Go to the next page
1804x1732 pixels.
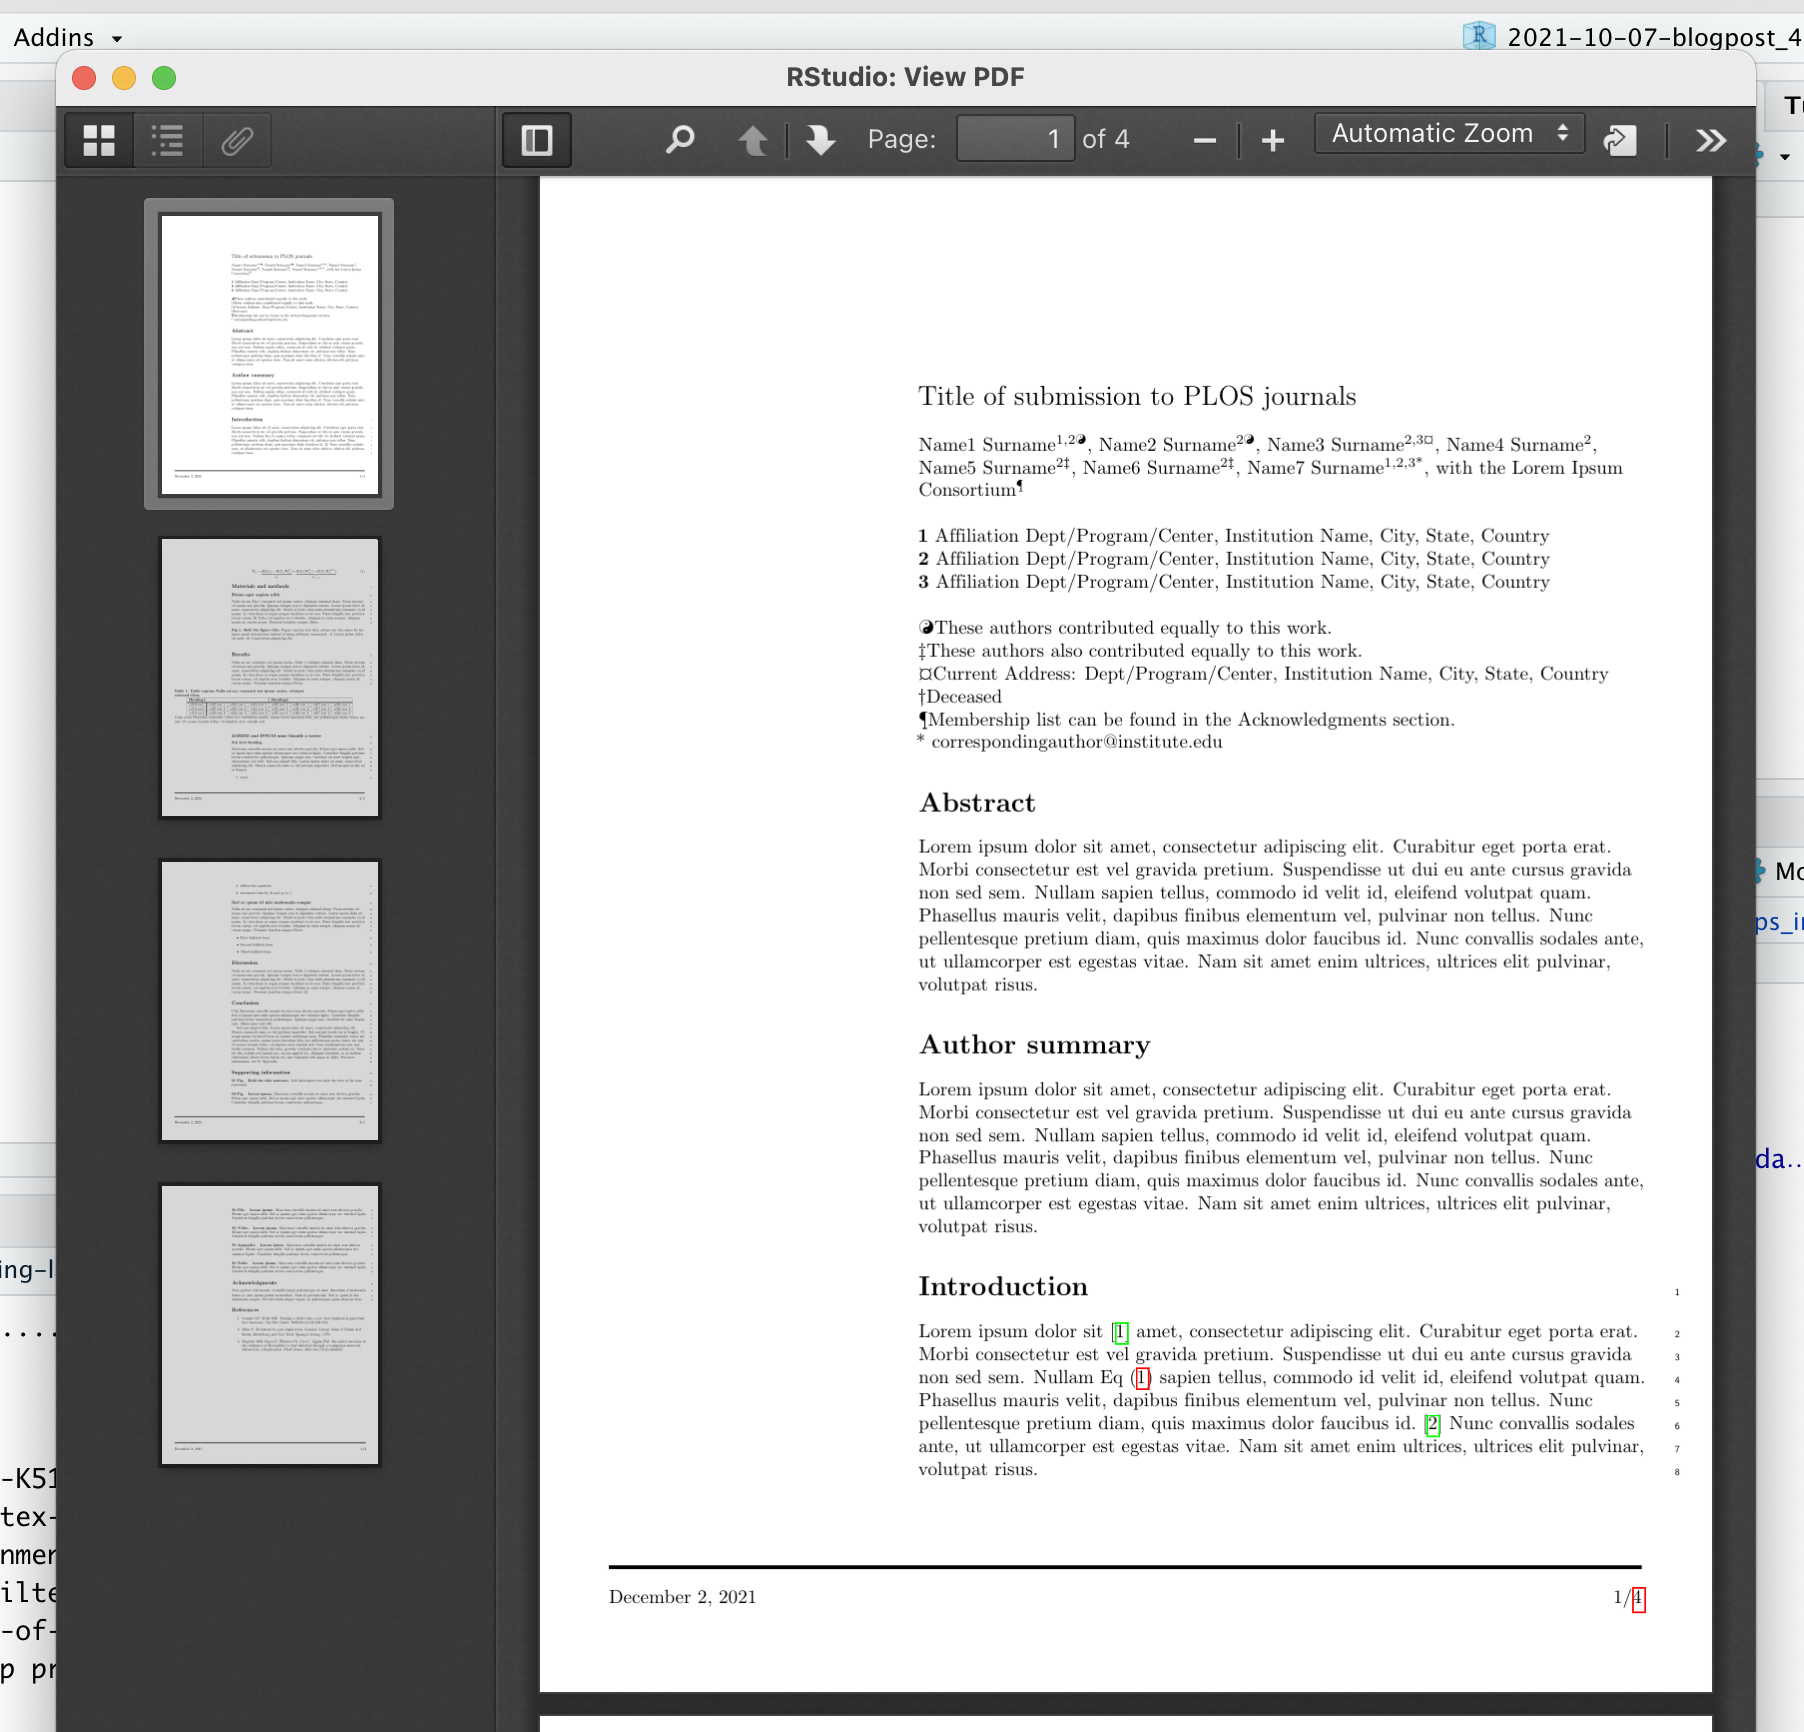point(819,139)
